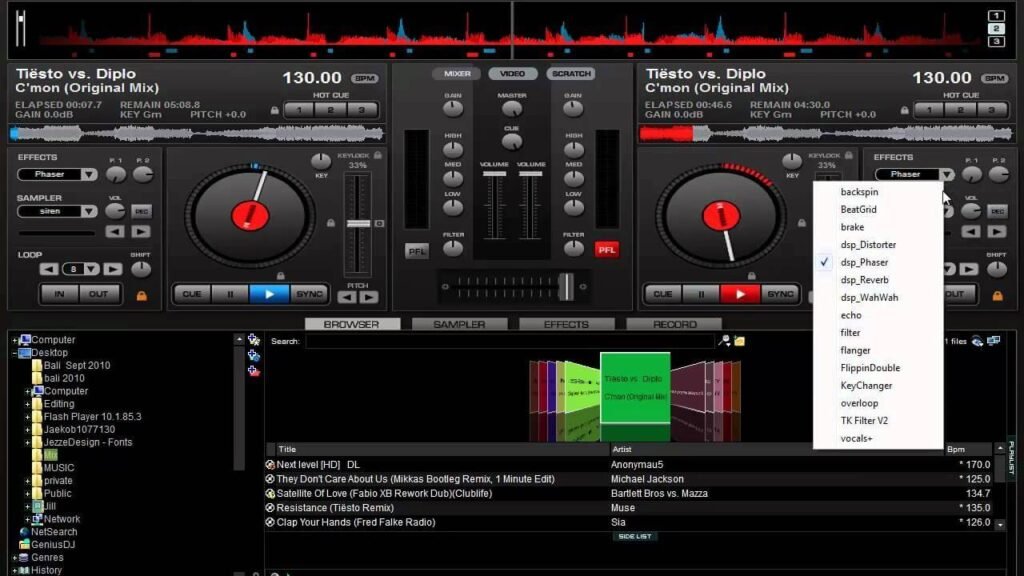This screenshot has height=576, width=1024.
Task: Click the right deck red play button
Action: [x=740, y=295]
